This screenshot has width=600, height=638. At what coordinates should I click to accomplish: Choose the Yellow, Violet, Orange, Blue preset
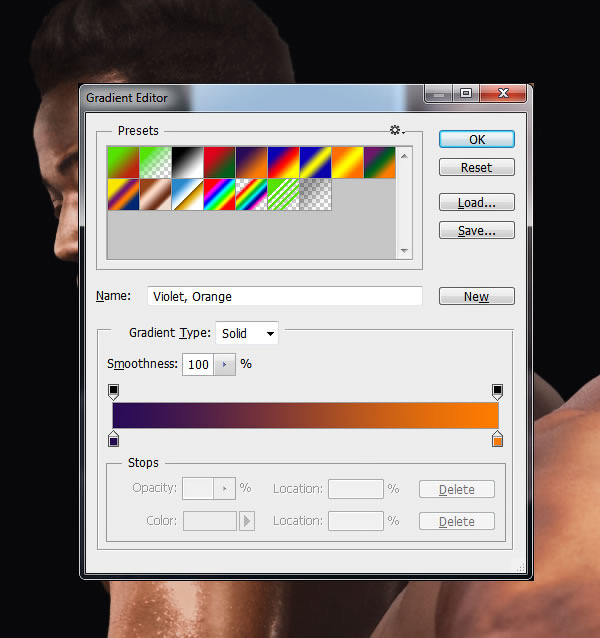coord(123,194)
